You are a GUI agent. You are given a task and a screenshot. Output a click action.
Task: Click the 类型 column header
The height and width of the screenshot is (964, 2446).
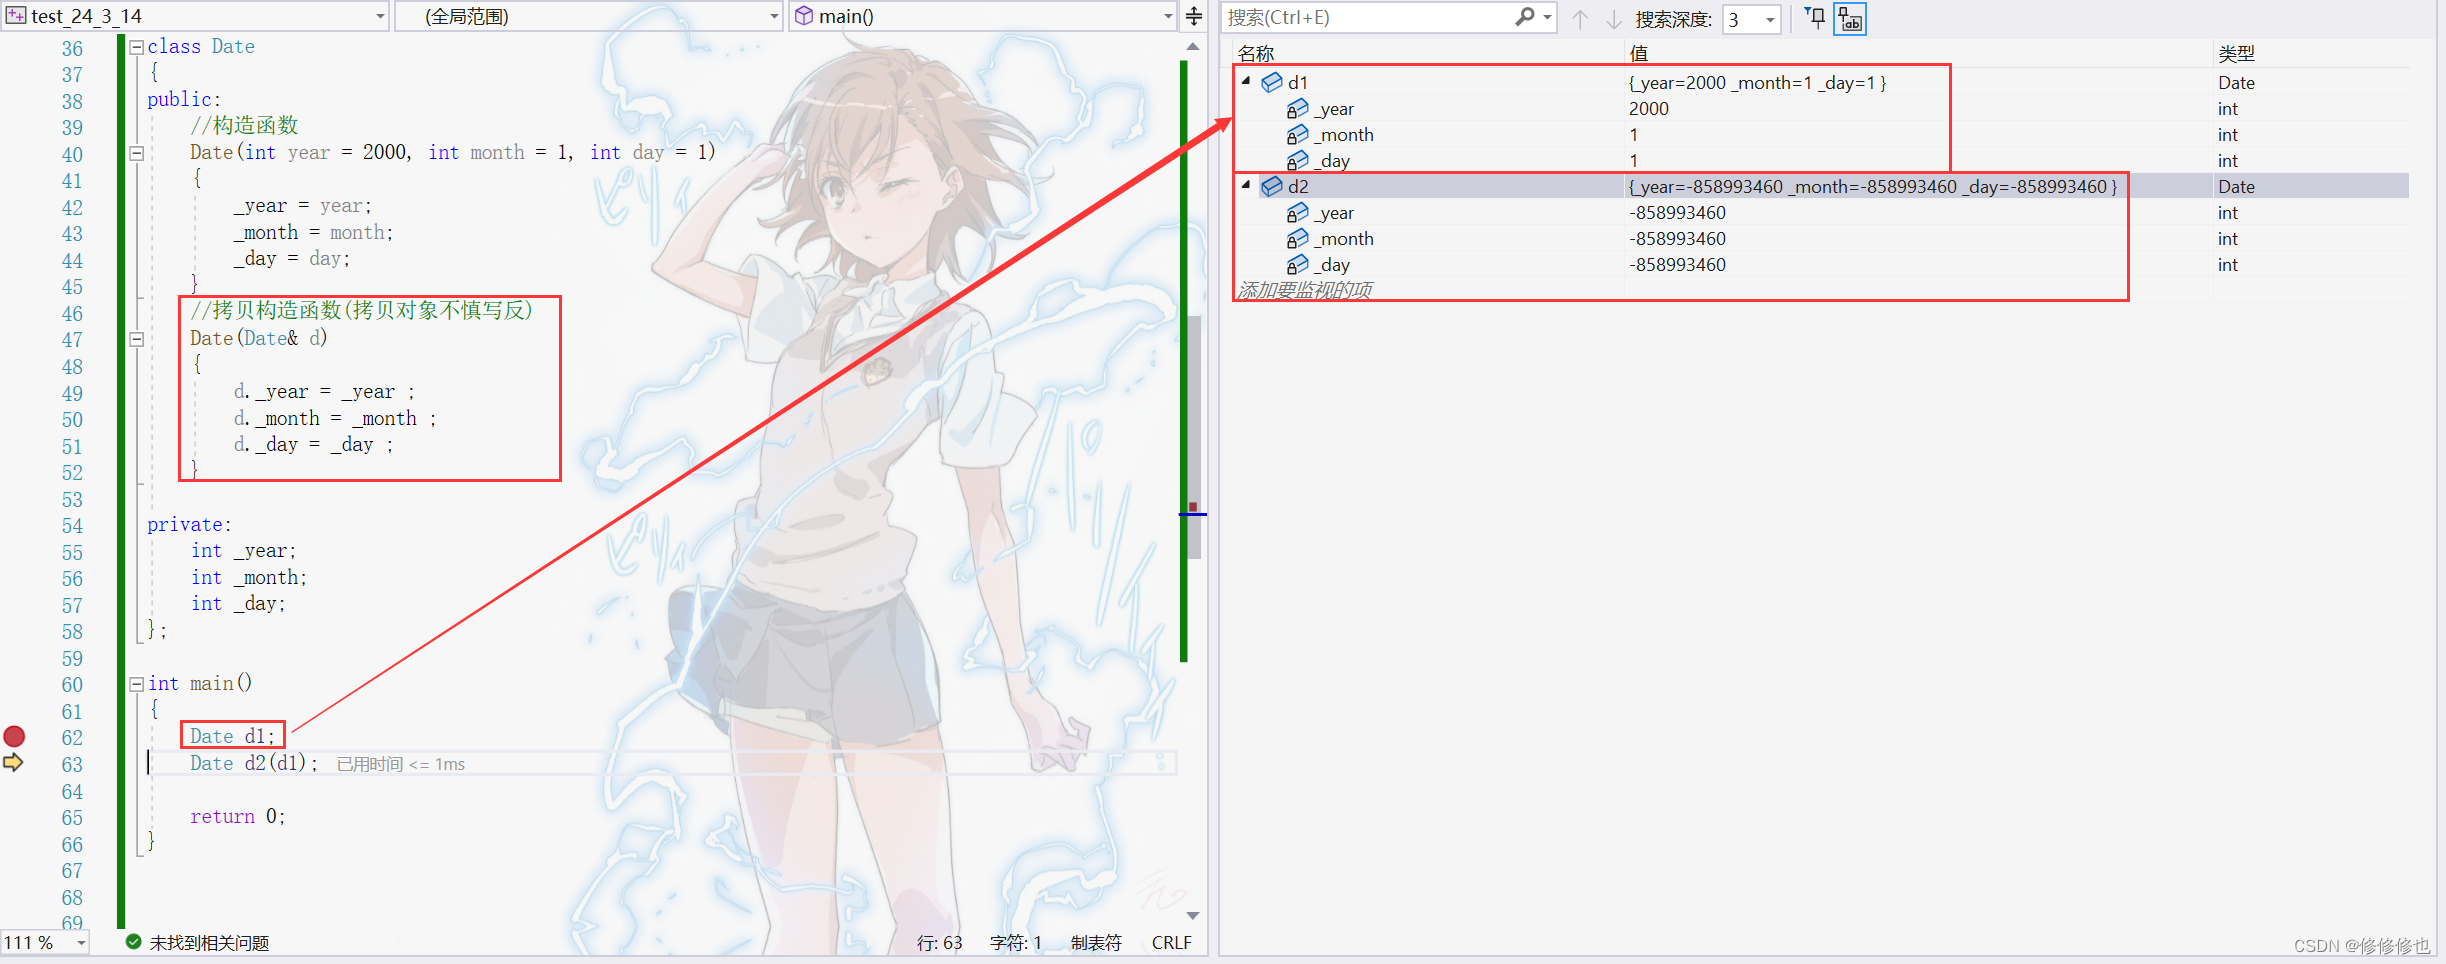[2236, 54]
